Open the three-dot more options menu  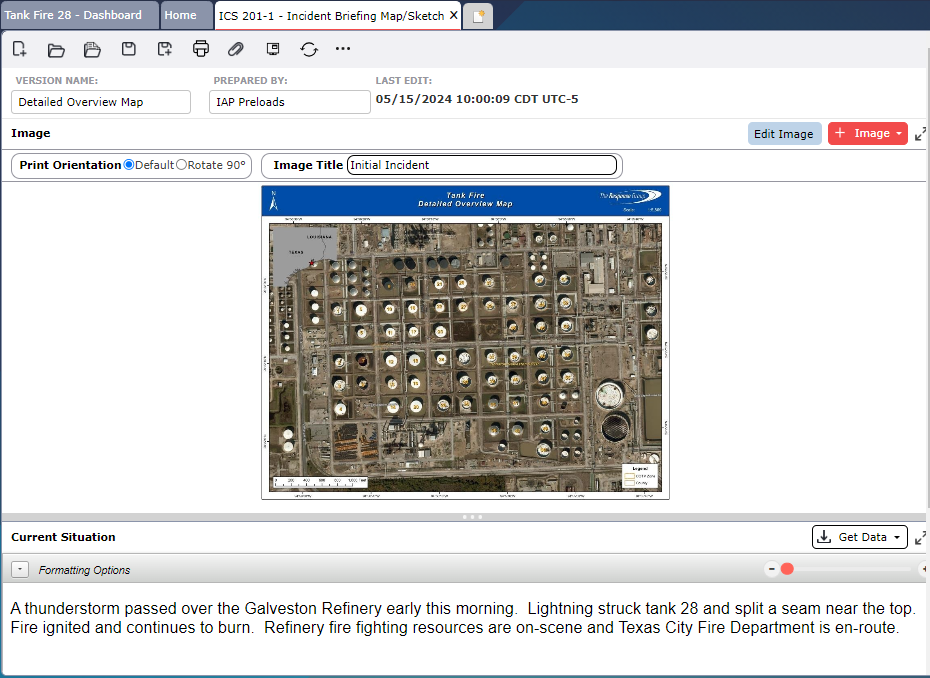(343, 49)
